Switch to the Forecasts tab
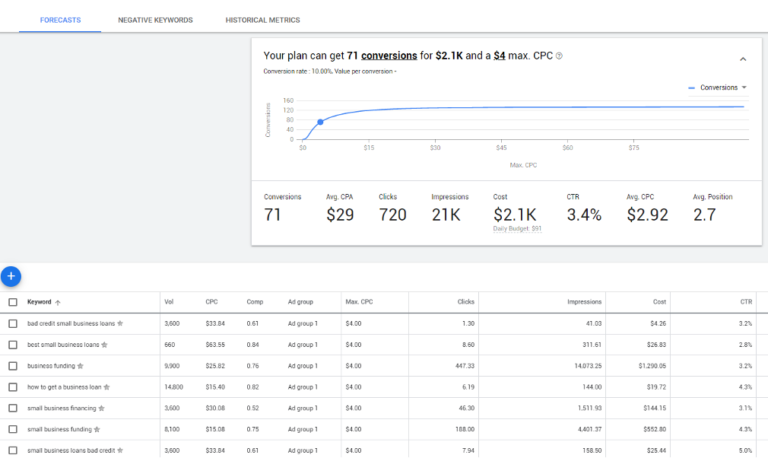Screen dimensions: 768x458 tap(60, 20)
